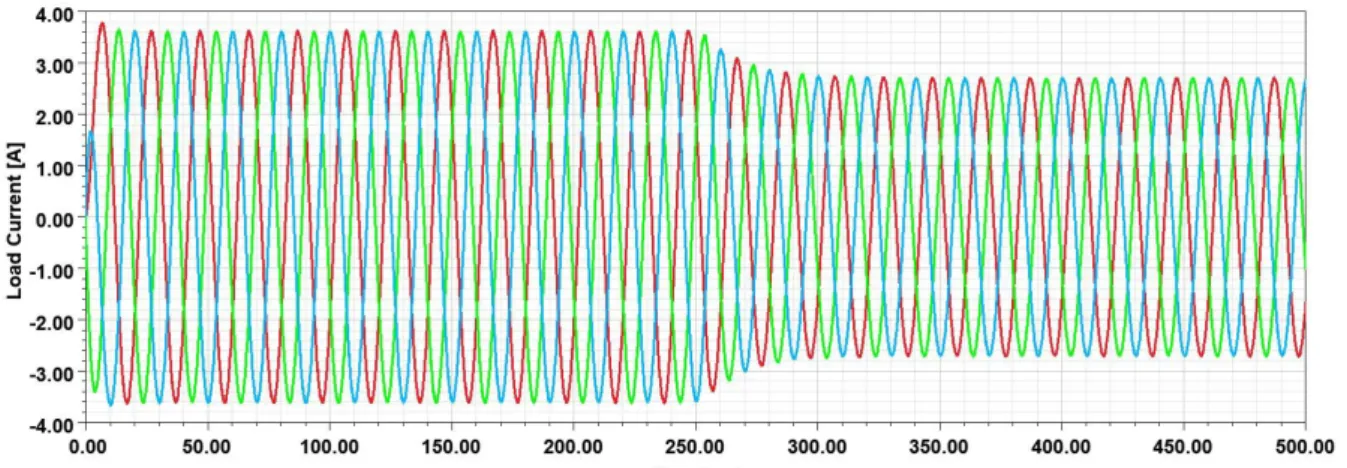Click the 250.00 x-axis label
Screen dimensions: 1347x468
coord(696,445)
